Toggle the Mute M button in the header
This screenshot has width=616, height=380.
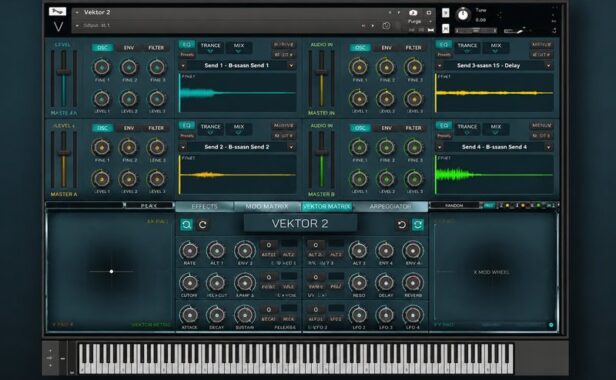[x=446, y=28]
